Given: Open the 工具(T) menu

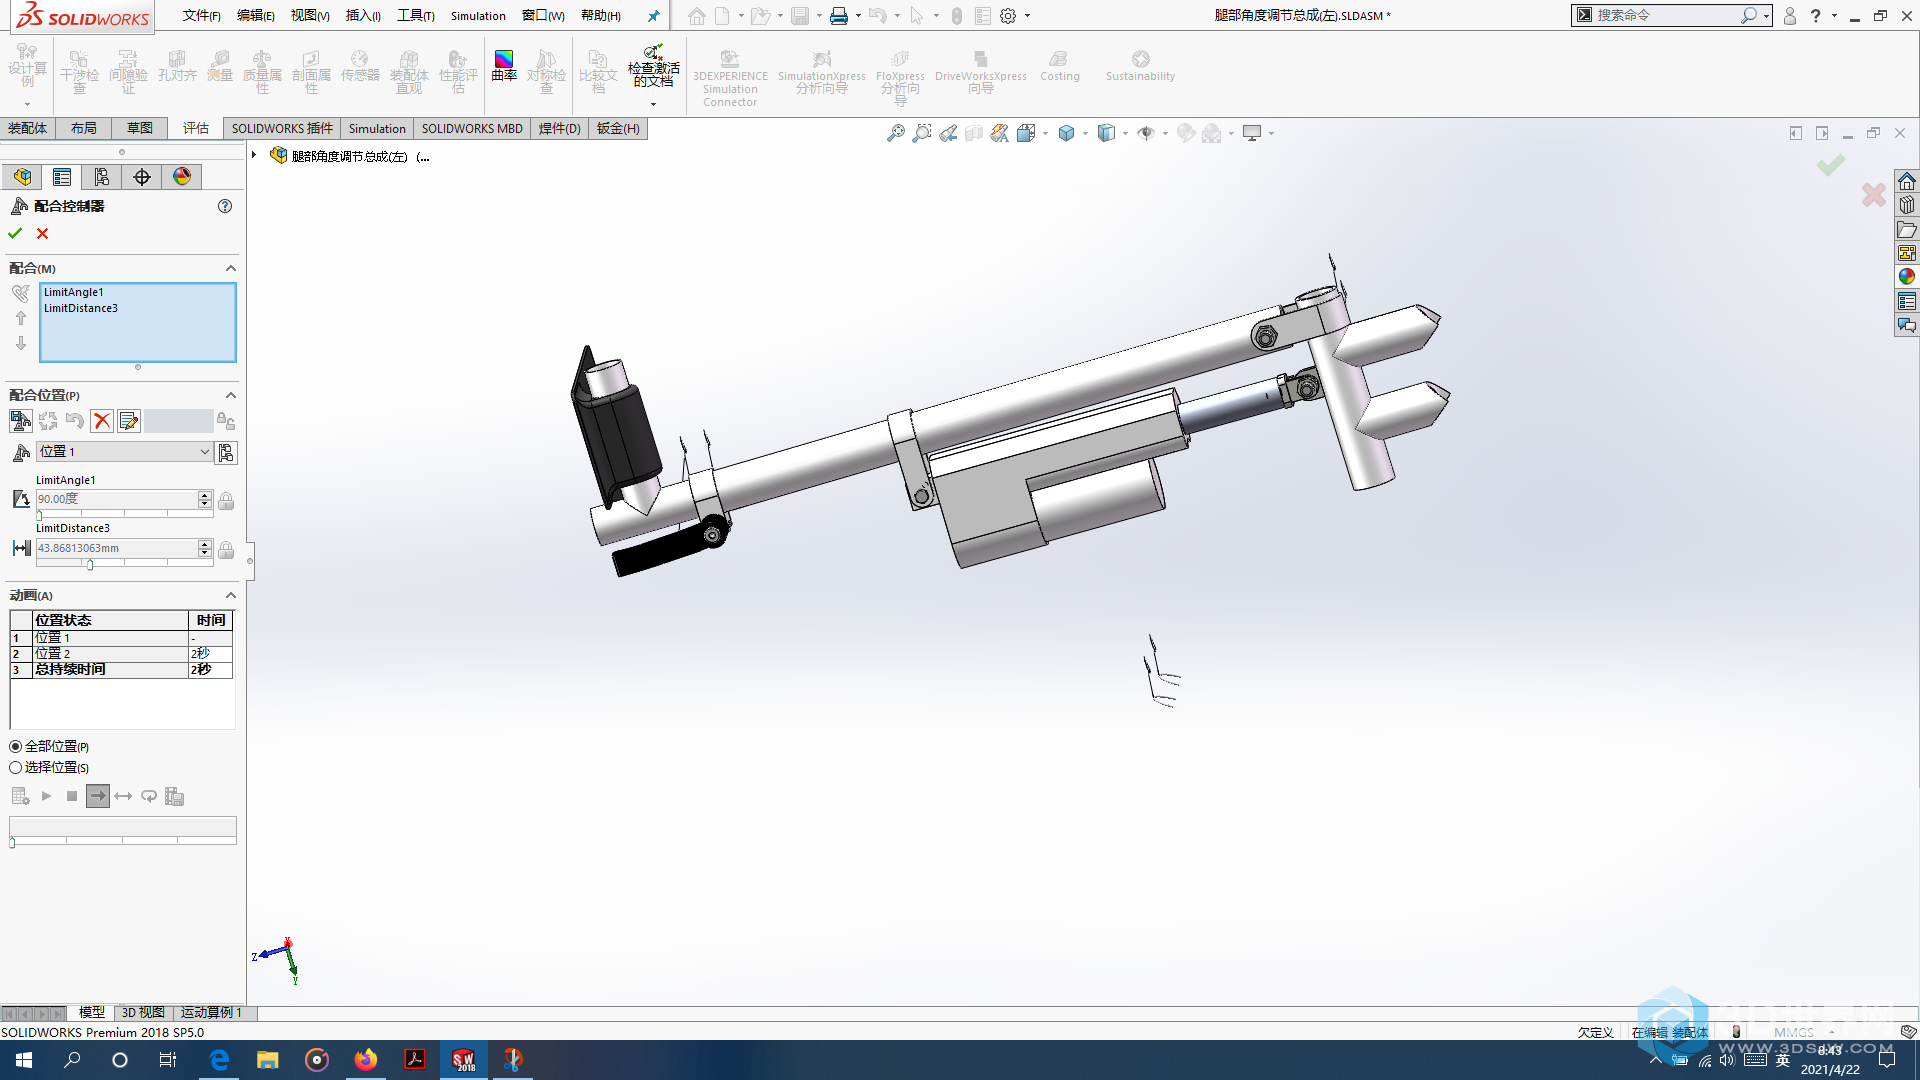Looking at the screenshot, I should point(416,16).
